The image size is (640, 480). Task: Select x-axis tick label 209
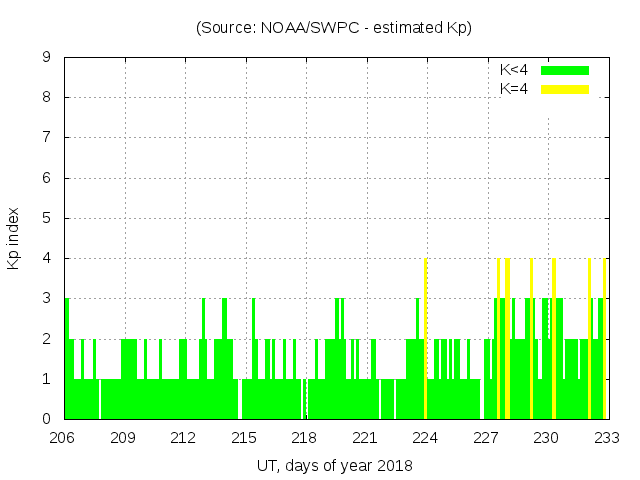[123, 438]
